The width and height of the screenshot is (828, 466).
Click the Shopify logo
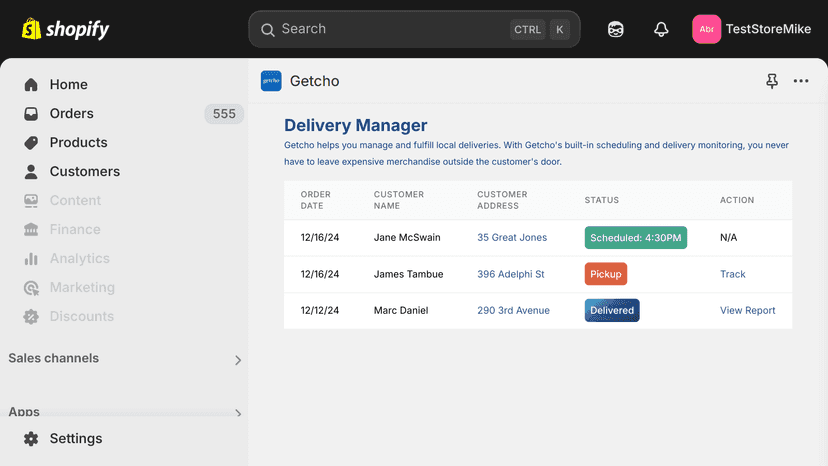(65, 29)
